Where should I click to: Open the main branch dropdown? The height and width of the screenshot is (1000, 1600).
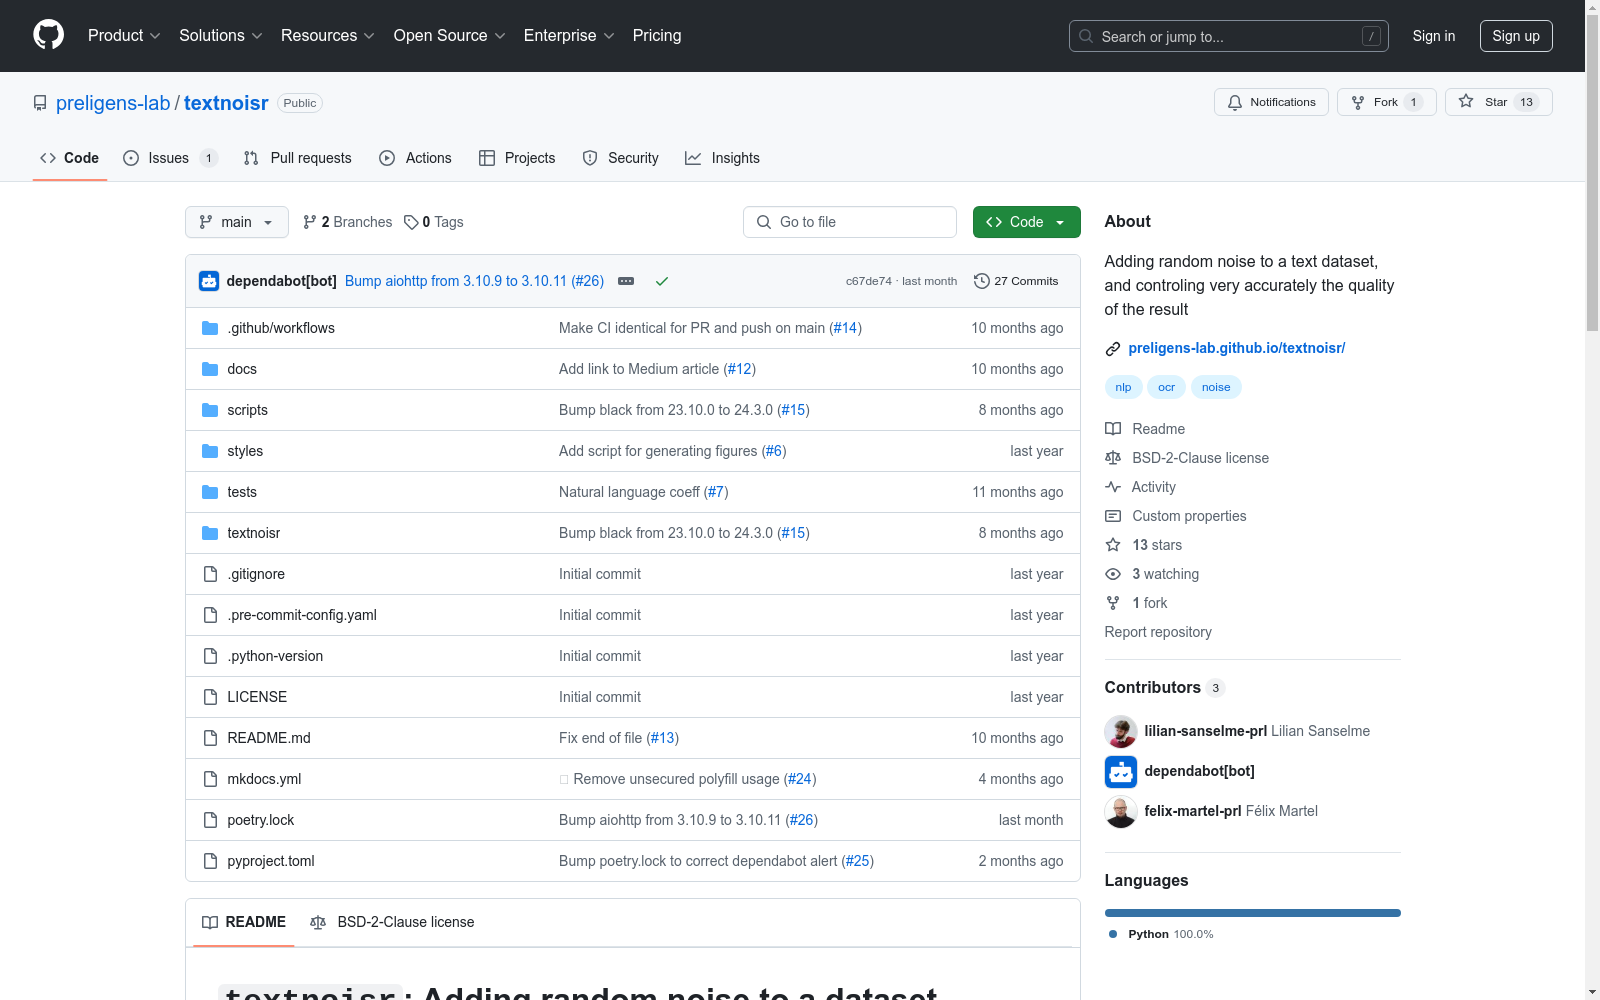237,222
